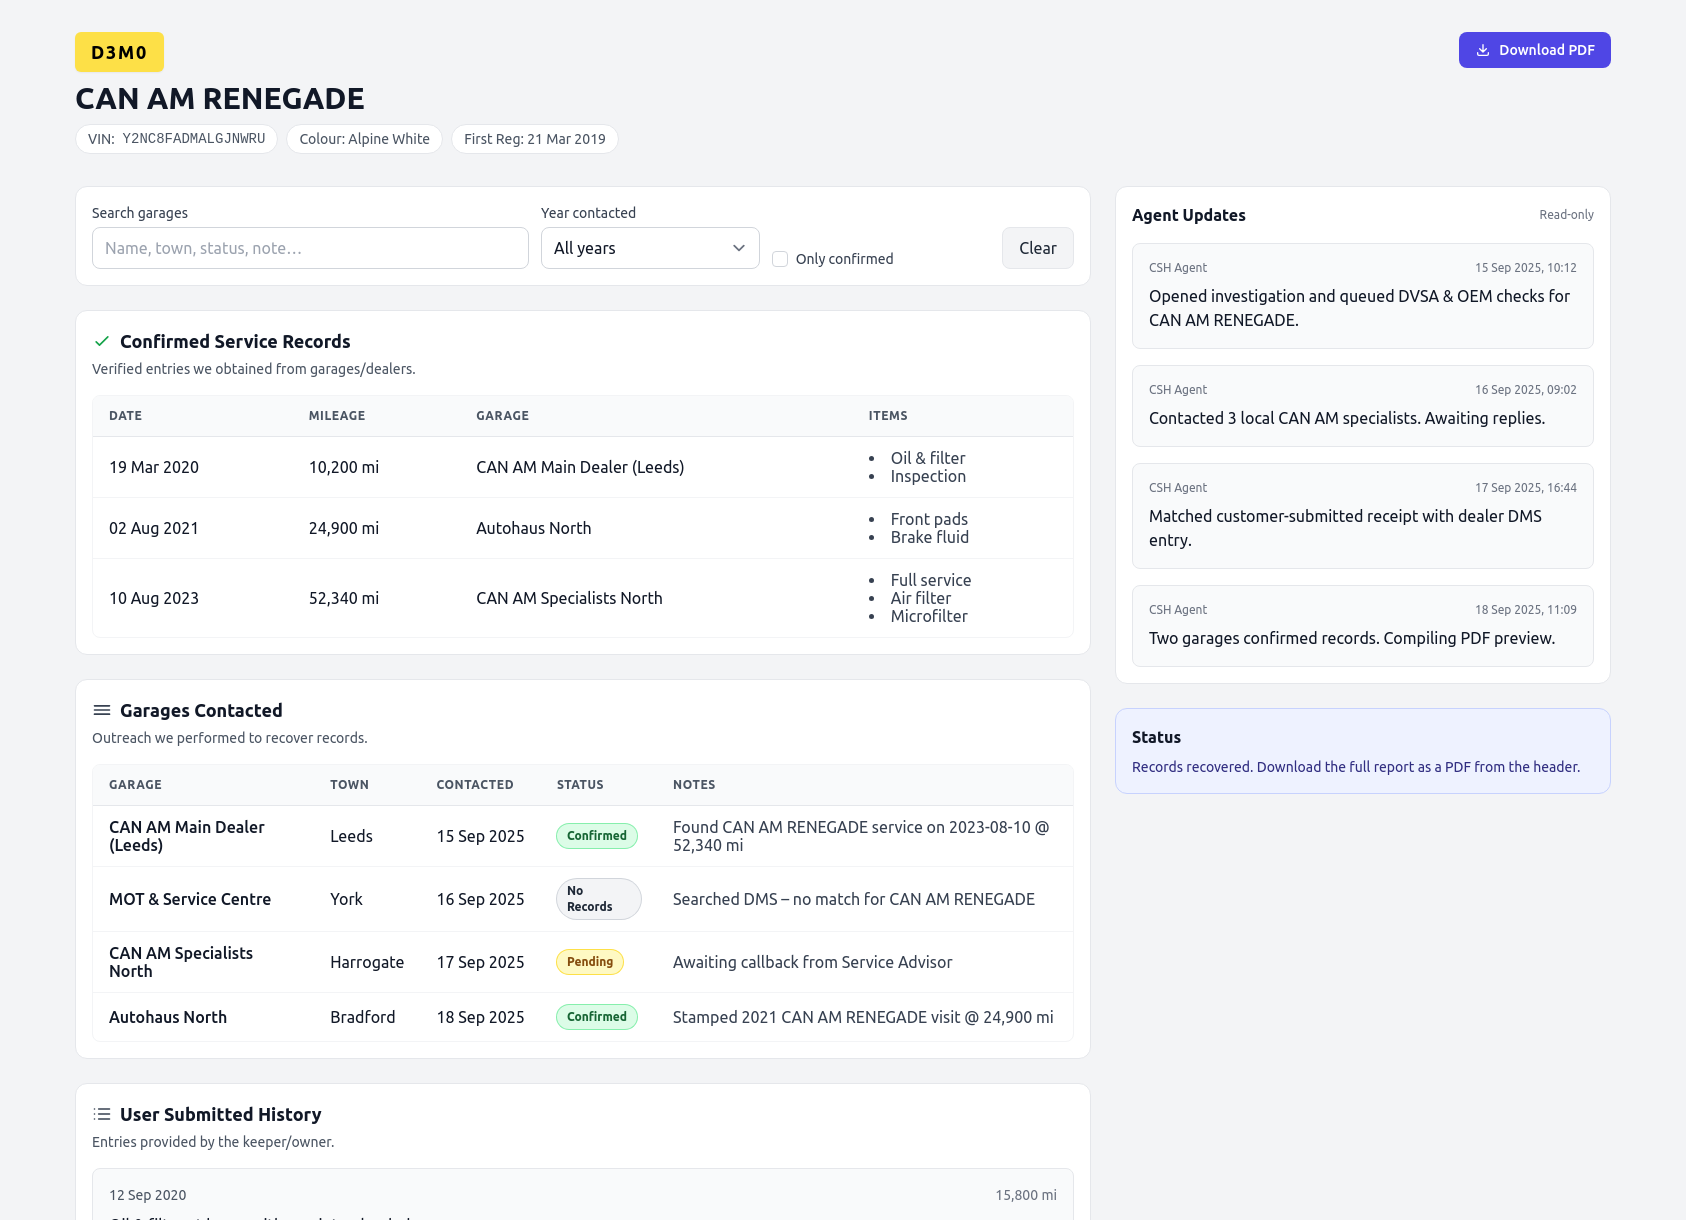Image resolution: width=1686 pixels, height=1220 pixels.
Task: Click the No Records badge for MOT & Service Centre
Action: (597, 898)
